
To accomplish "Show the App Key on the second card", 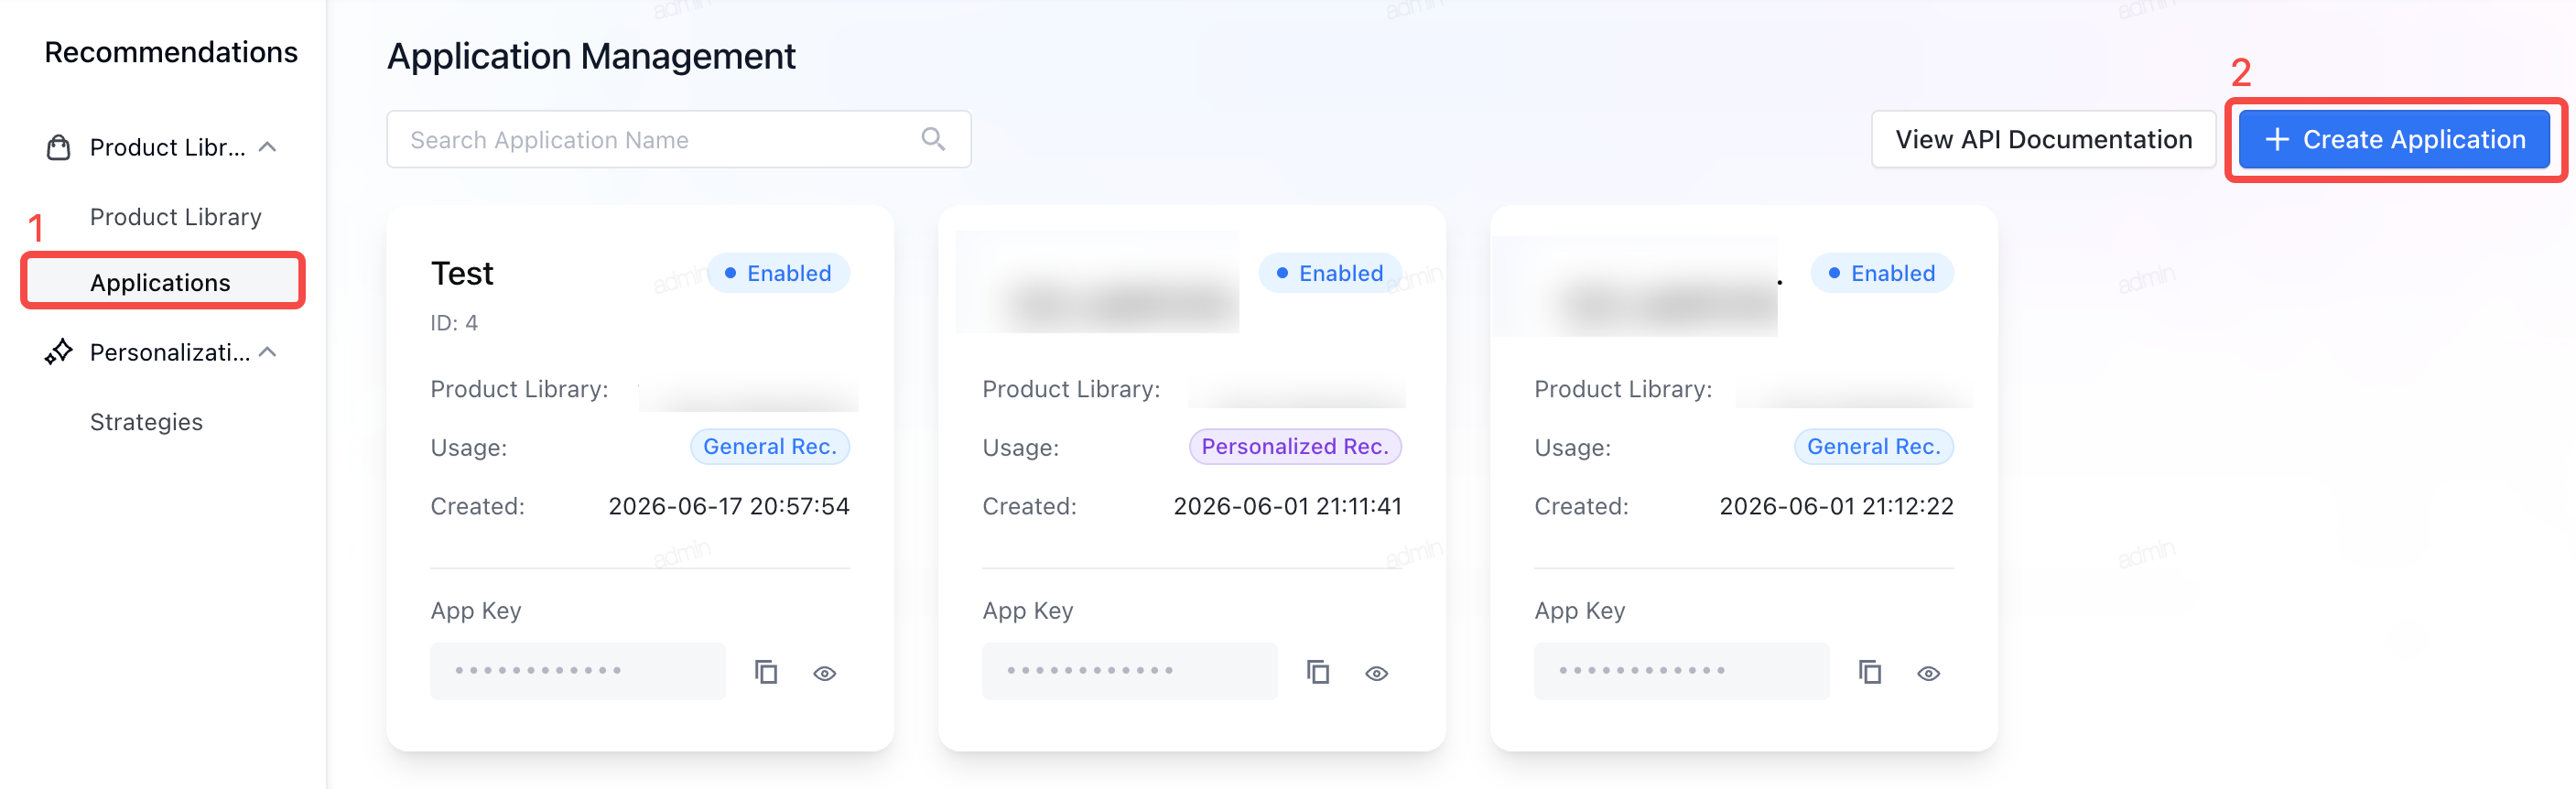I will pyautogui.click(x=1377, y=673).
